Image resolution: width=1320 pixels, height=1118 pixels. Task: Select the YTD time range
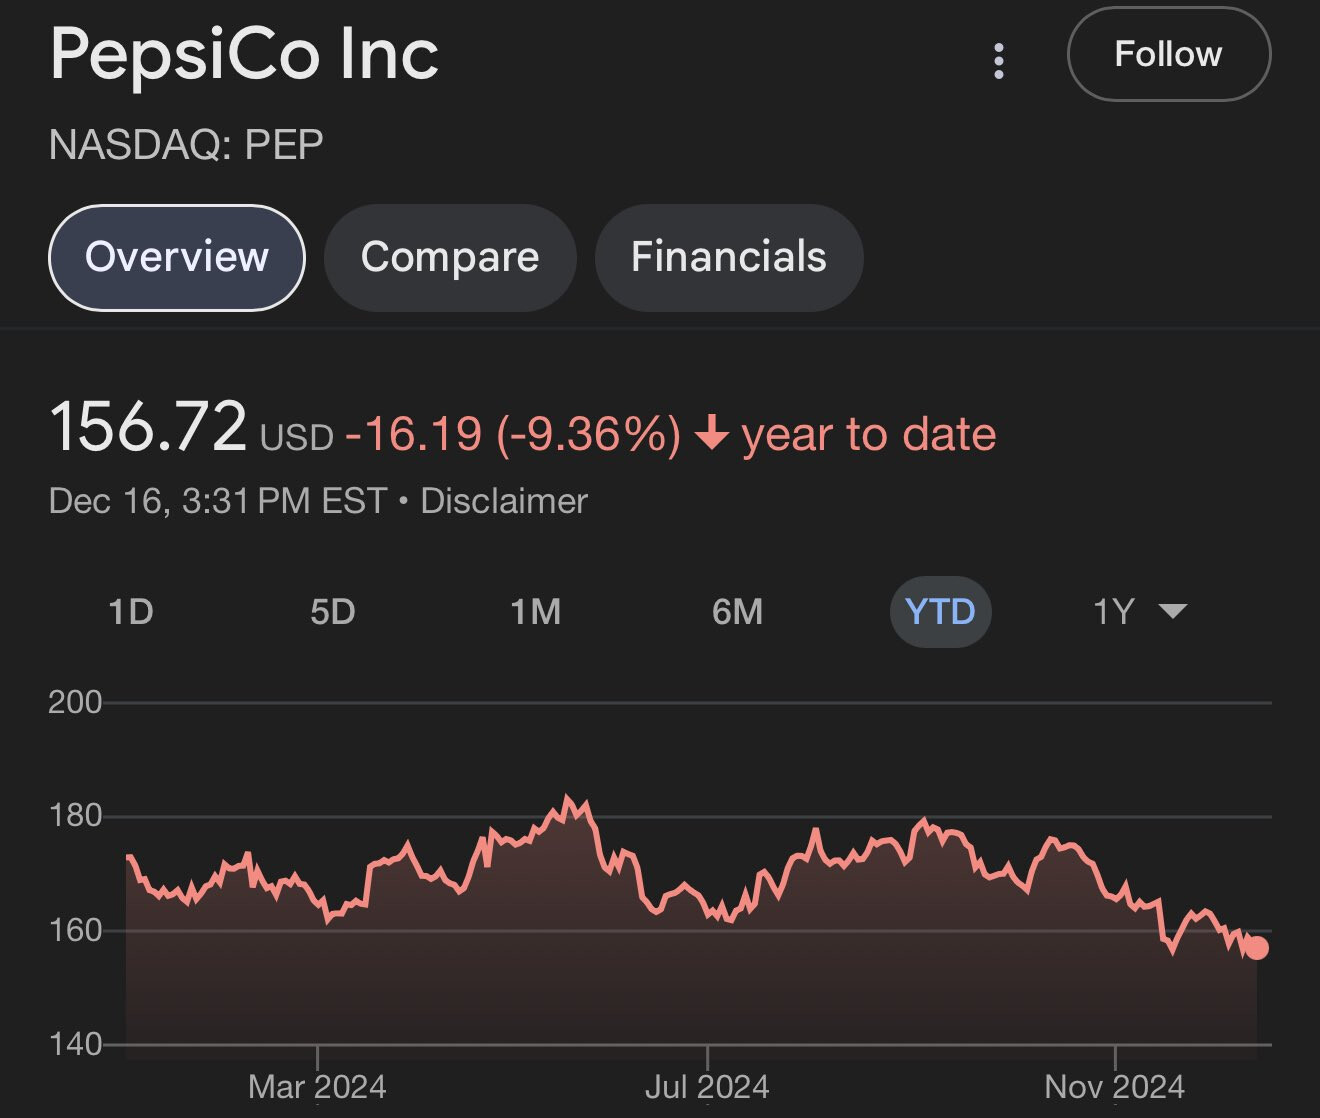tap(940, 611)
